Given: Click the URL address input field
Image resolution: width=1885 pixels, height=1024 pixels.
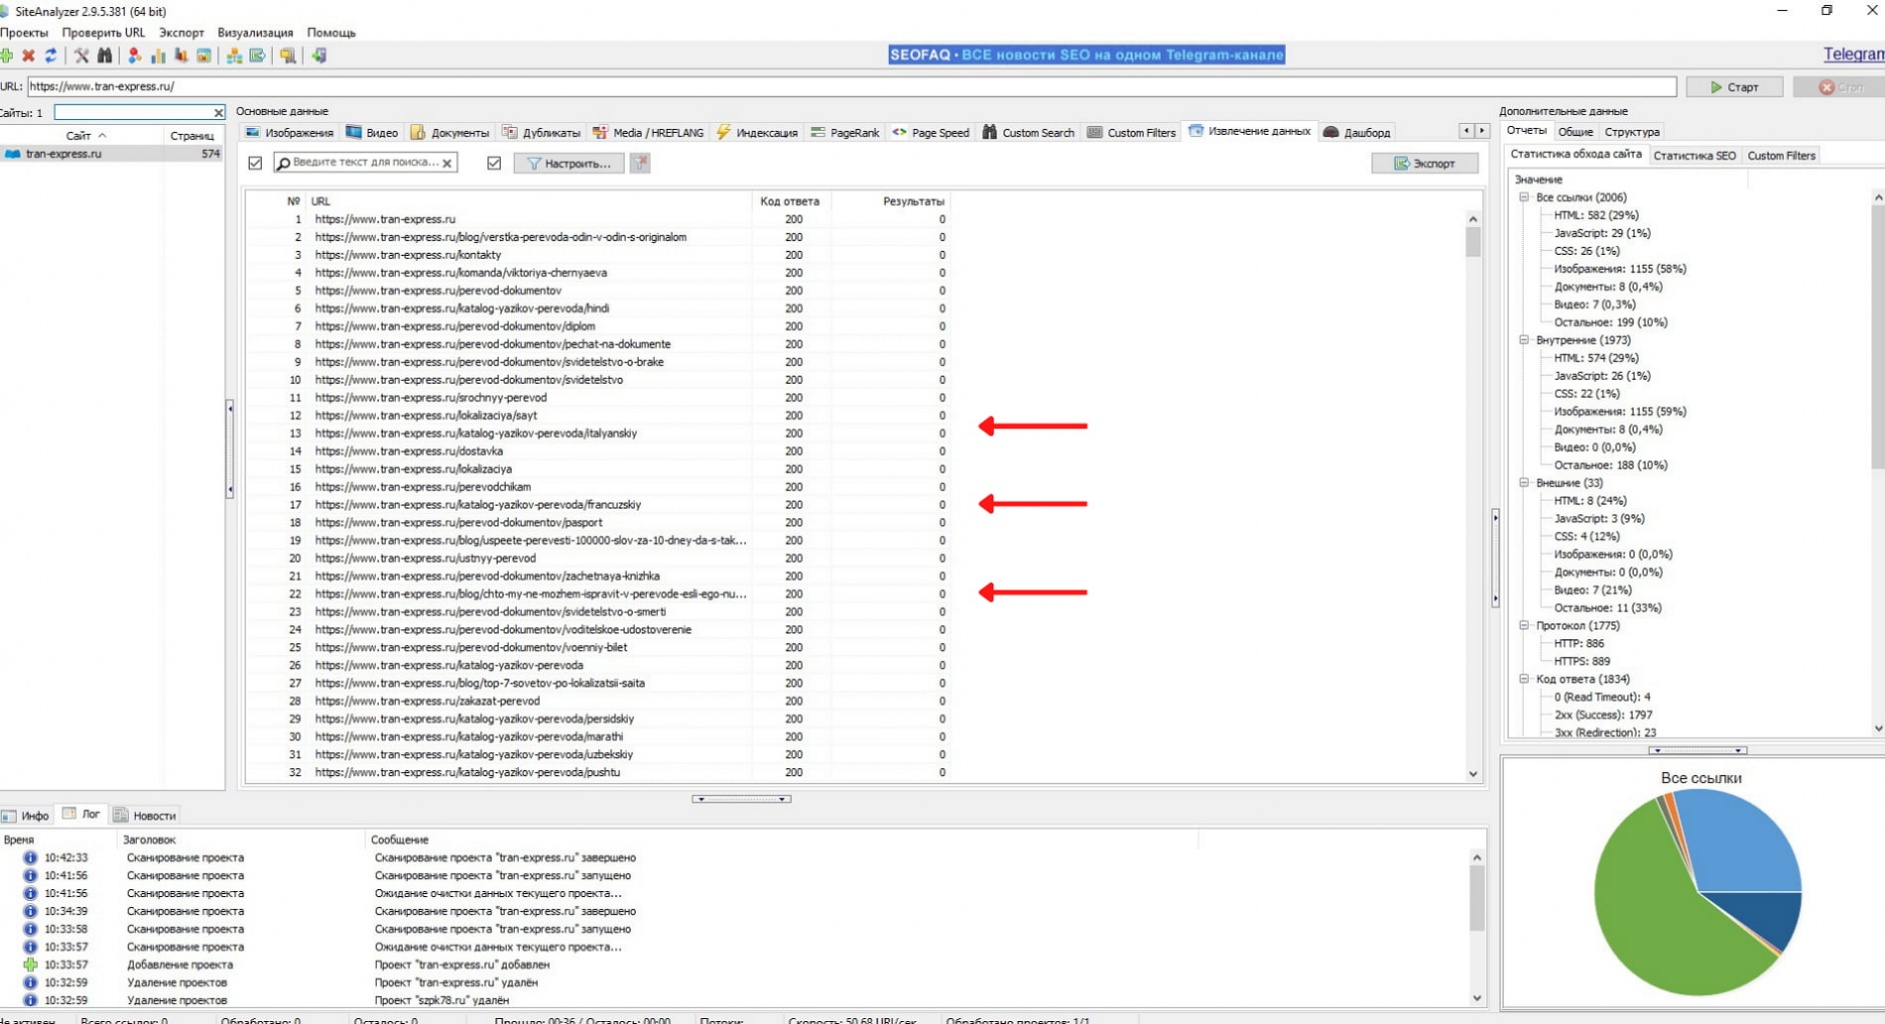Looking at the screenshot, I should point(851,87).
